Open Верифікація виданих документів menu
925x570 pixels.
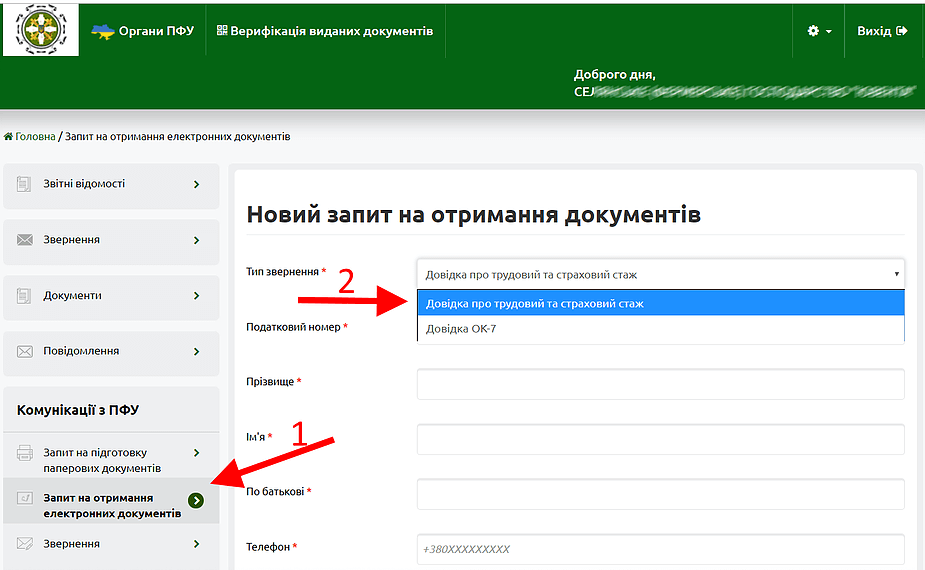(x=325, y=31)
